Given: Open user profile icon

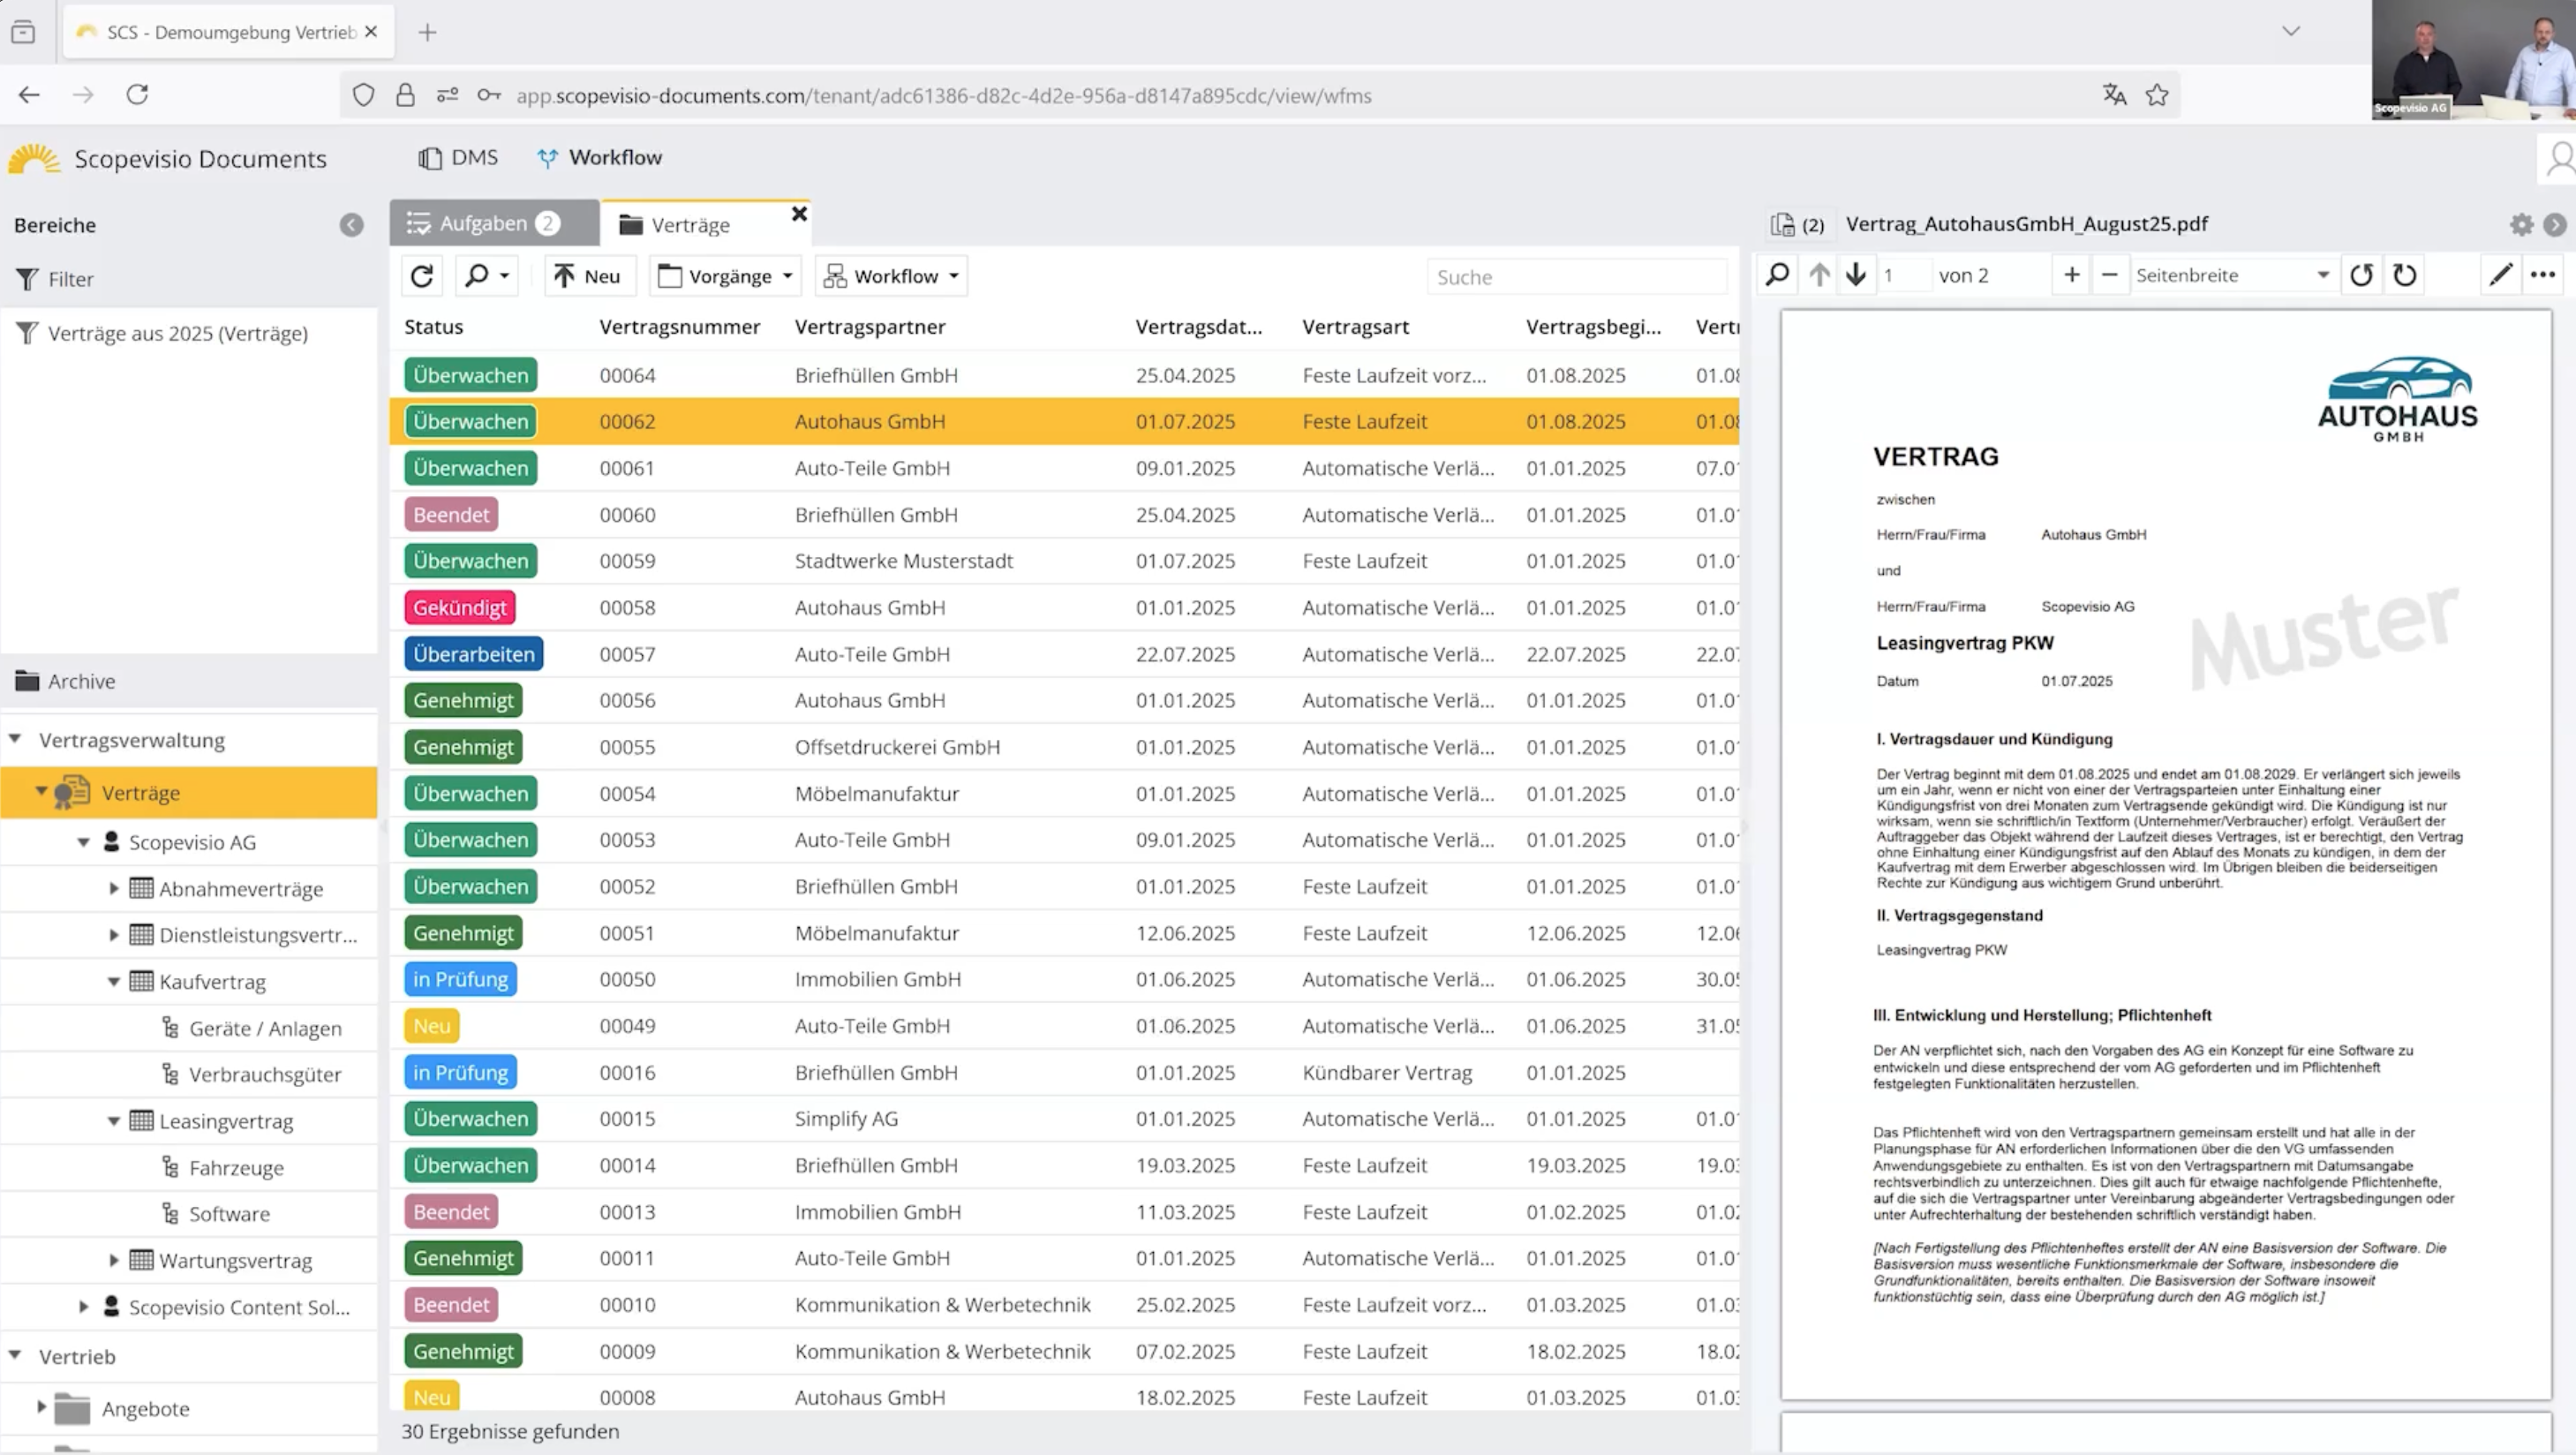Looking at the screenshot, I should pos(2559,158).
